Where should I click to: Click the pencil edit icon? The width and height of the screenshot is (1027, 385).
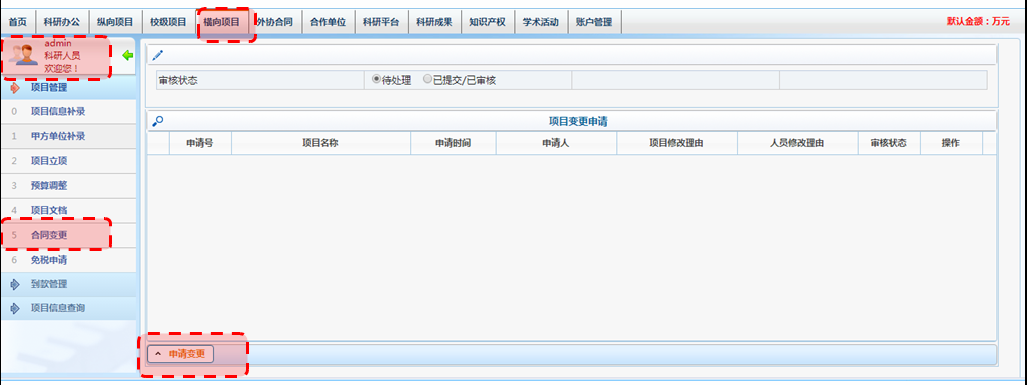tap(157, 56)
